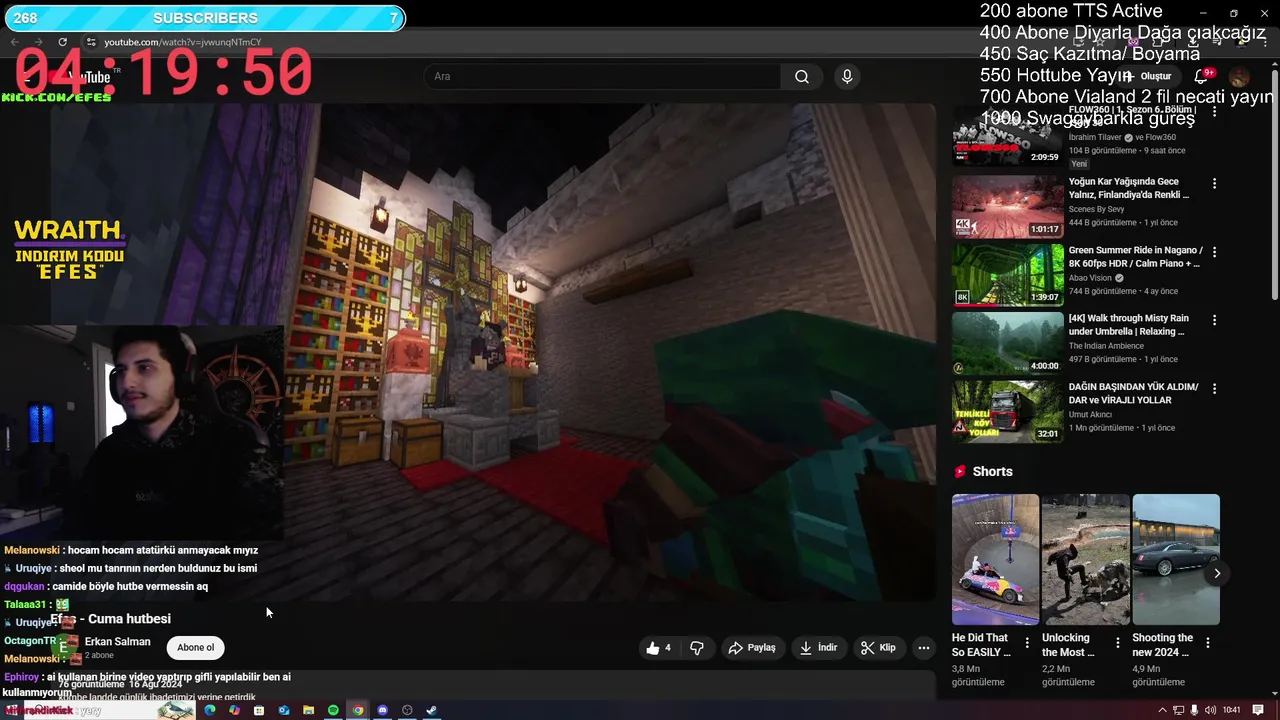
Task: Open Walk through Misty Rain thumbnail
Action: (x=1007, y=343)
